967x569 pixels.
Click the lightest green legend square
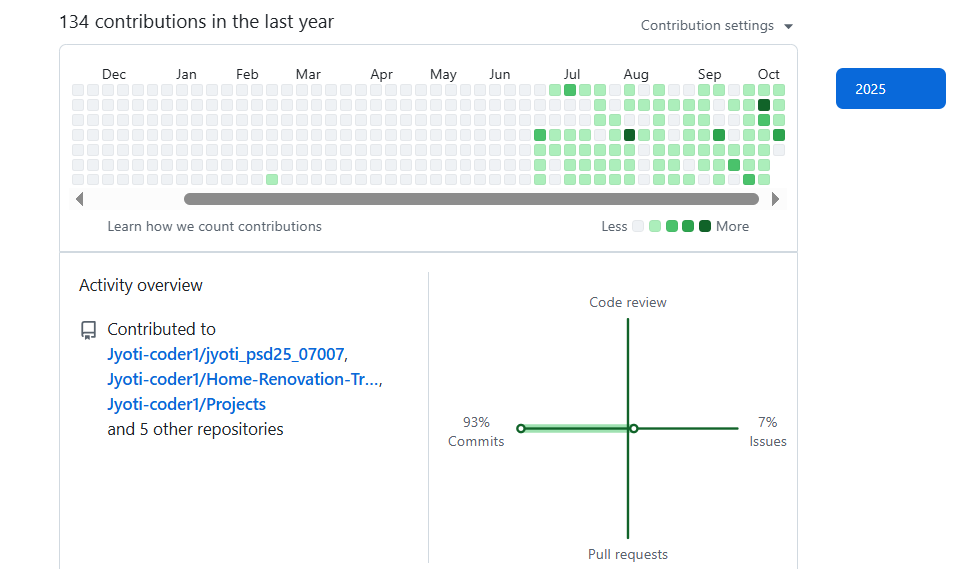(x=655, y=226)
